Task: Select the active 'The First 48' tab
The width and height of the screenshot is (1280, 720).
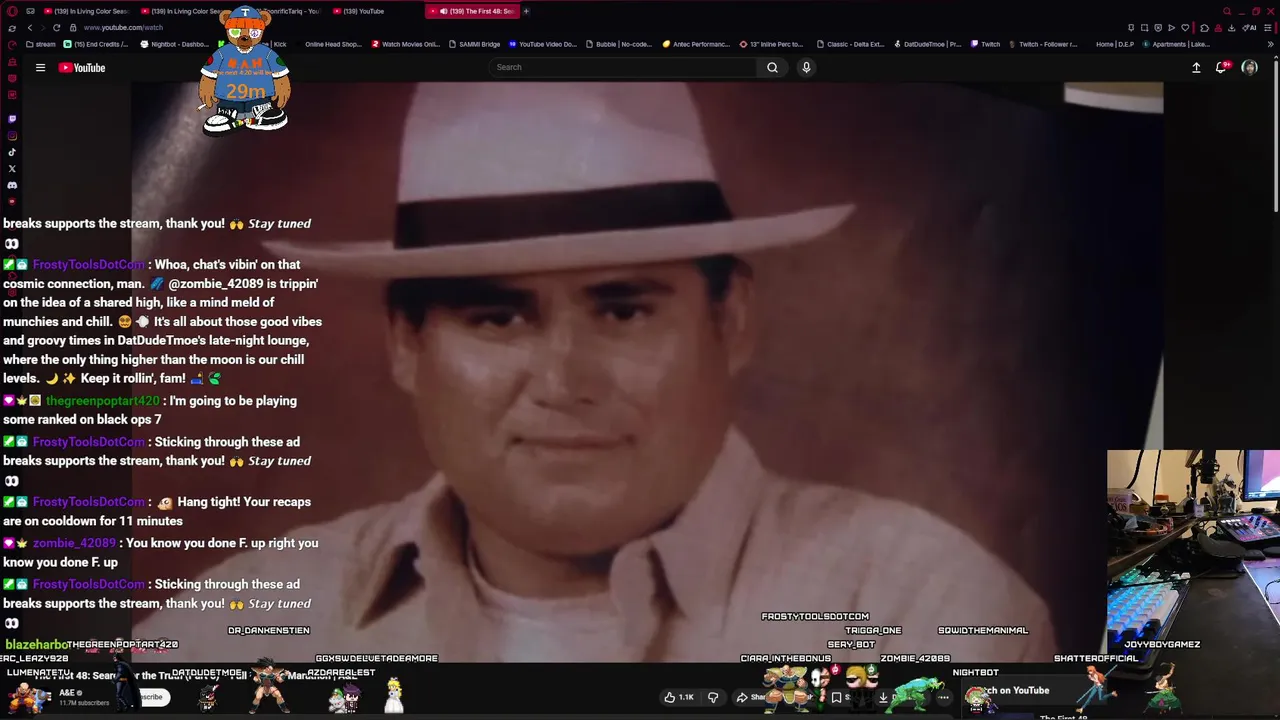Action: point(472,11)
